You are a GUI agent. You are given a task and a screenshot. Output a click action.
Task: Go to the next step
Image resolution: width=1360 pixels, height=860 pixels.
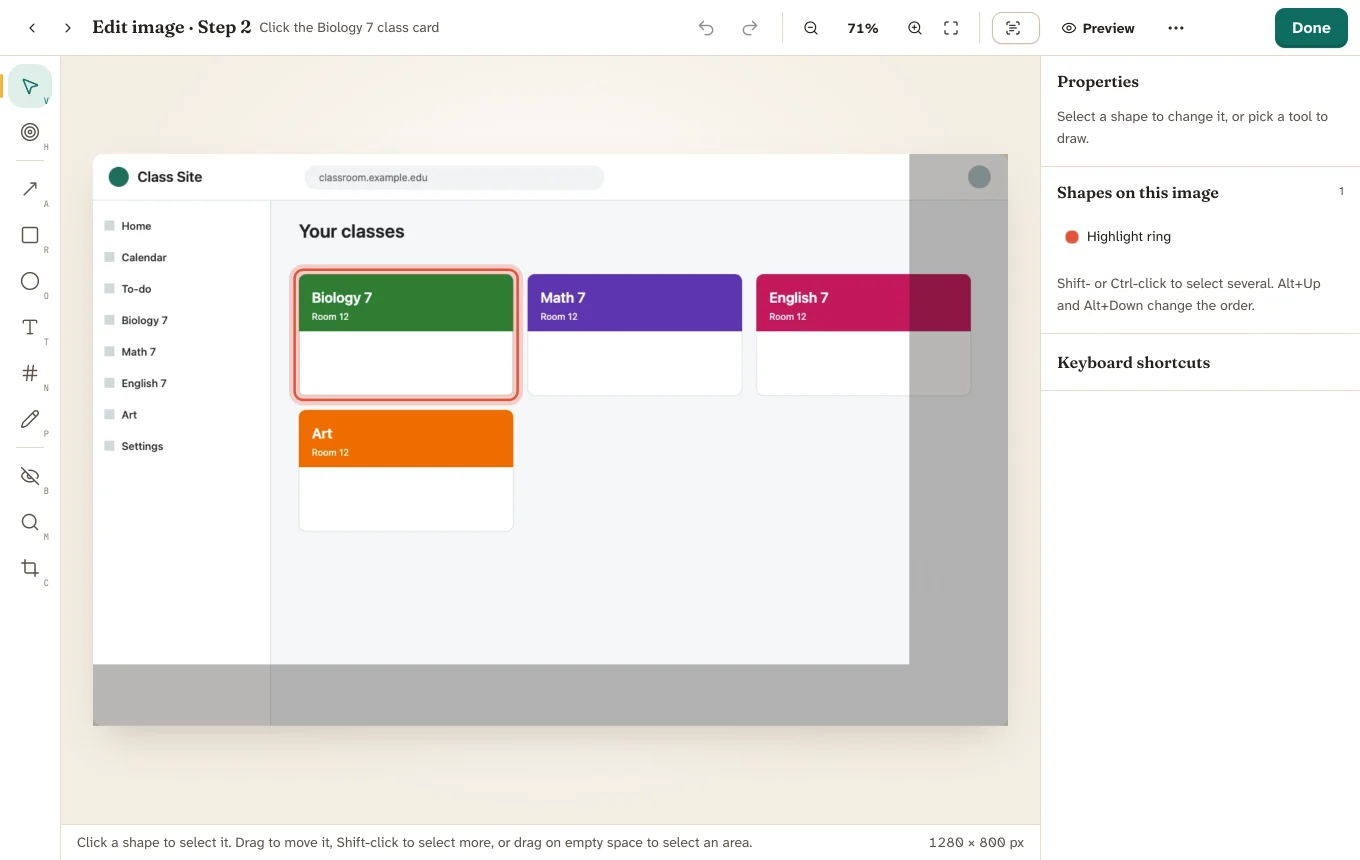coord(68,28)
